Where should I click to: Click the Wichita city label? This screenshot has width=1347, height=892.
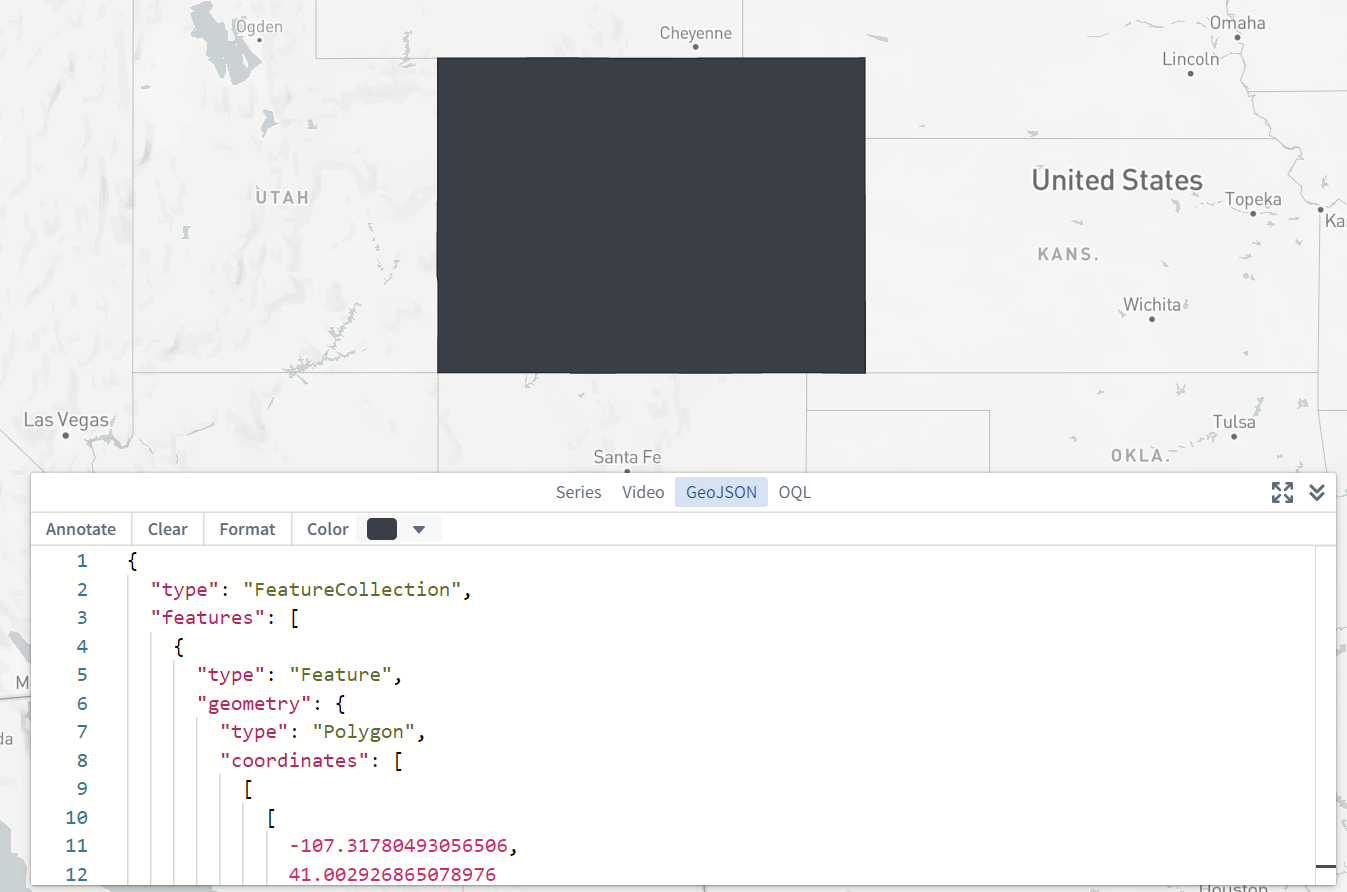tap(1152, 304)
